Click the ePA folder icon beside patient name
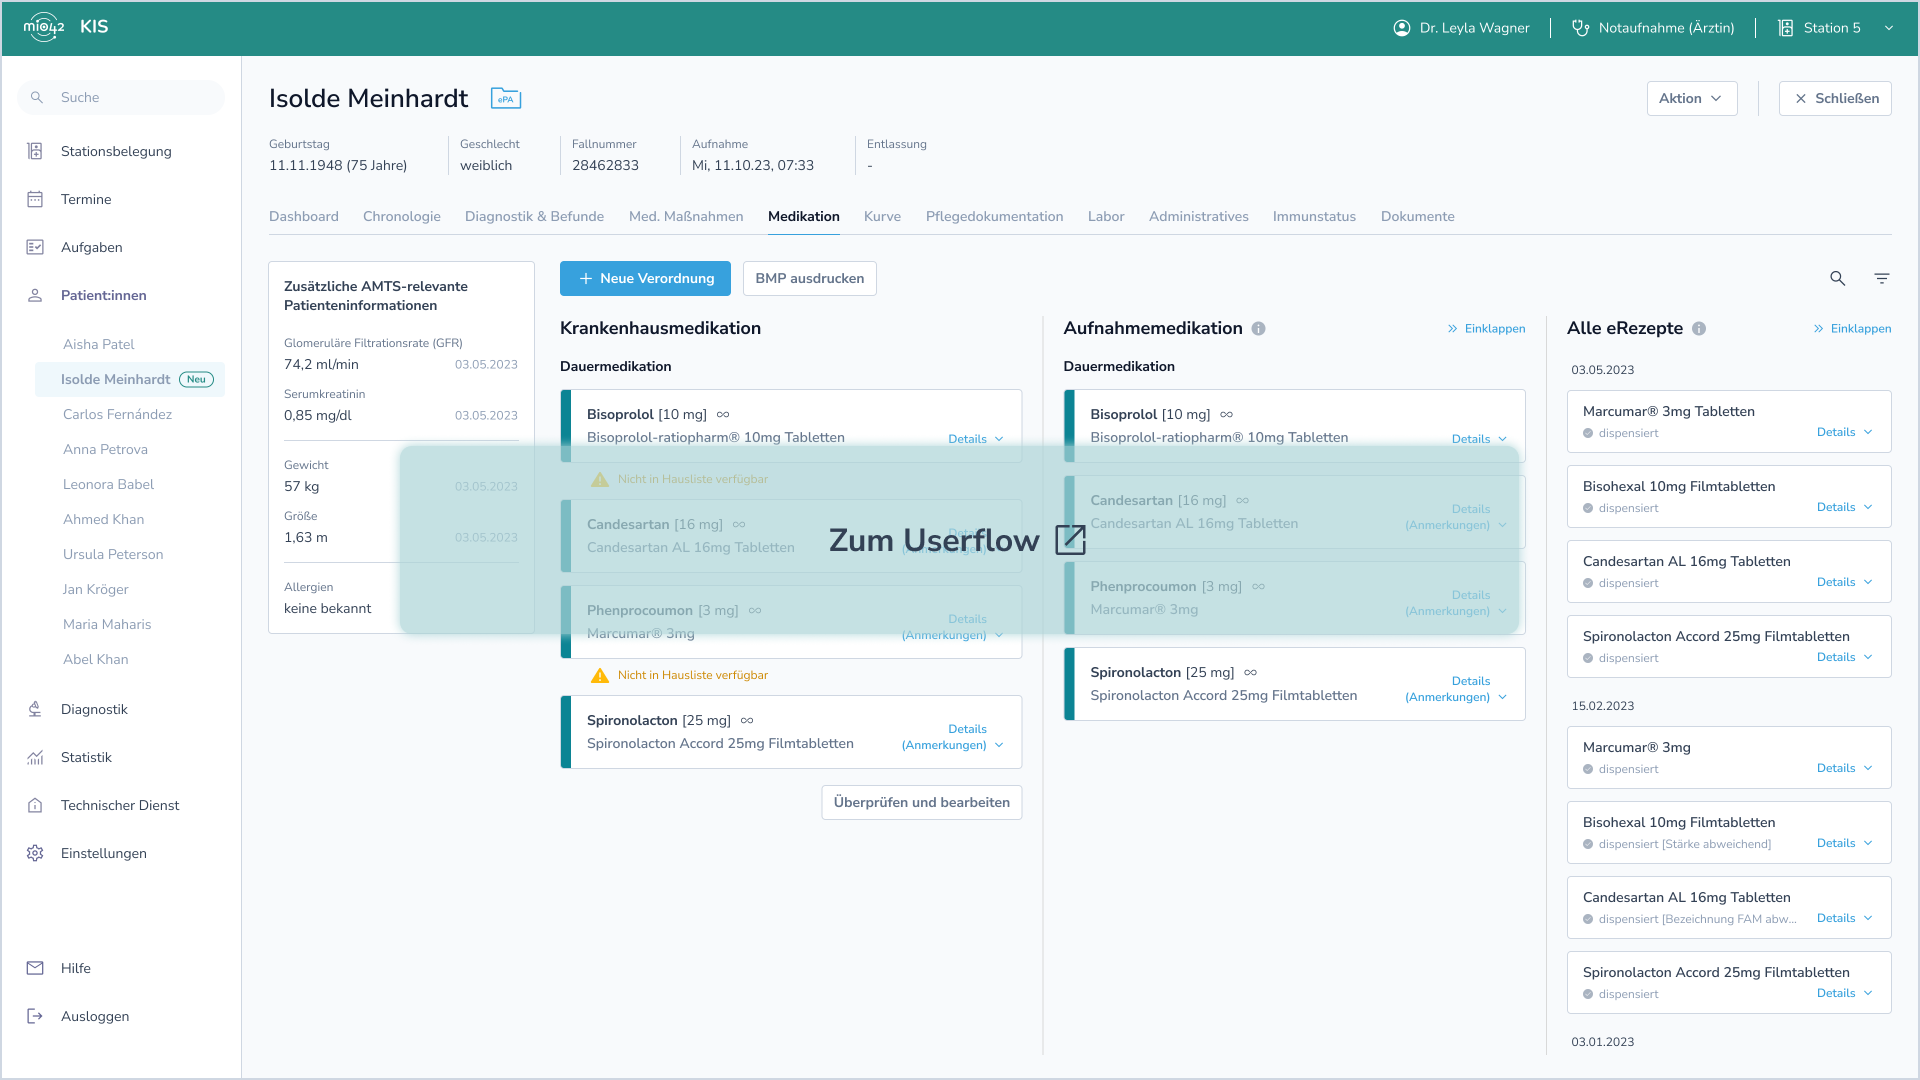 pos(506,98)
